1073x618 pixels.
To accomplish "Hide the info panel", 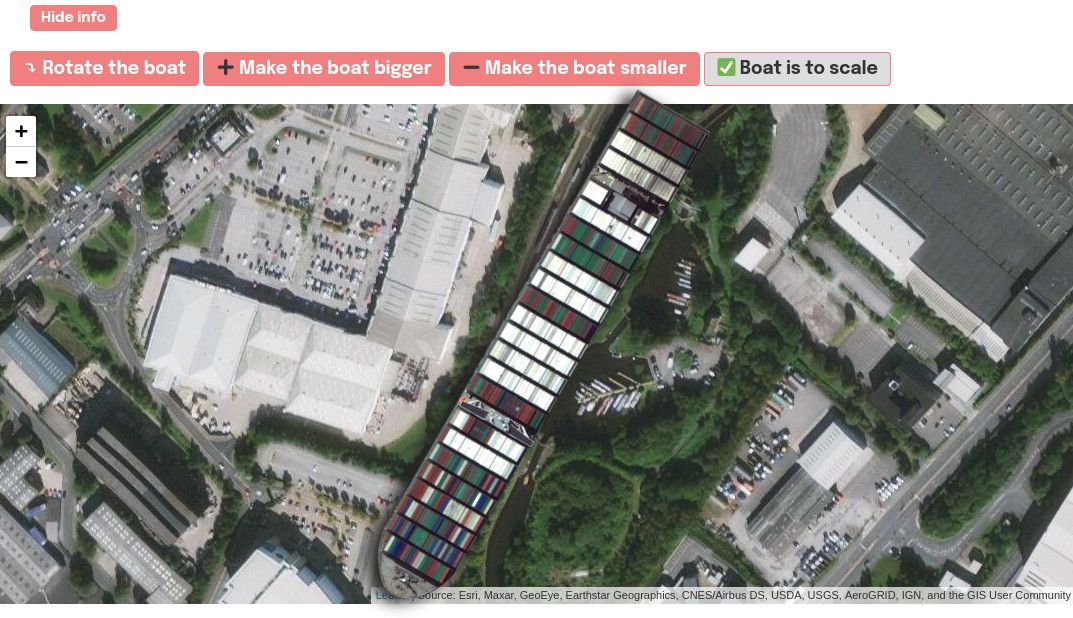I will point(73,17).
